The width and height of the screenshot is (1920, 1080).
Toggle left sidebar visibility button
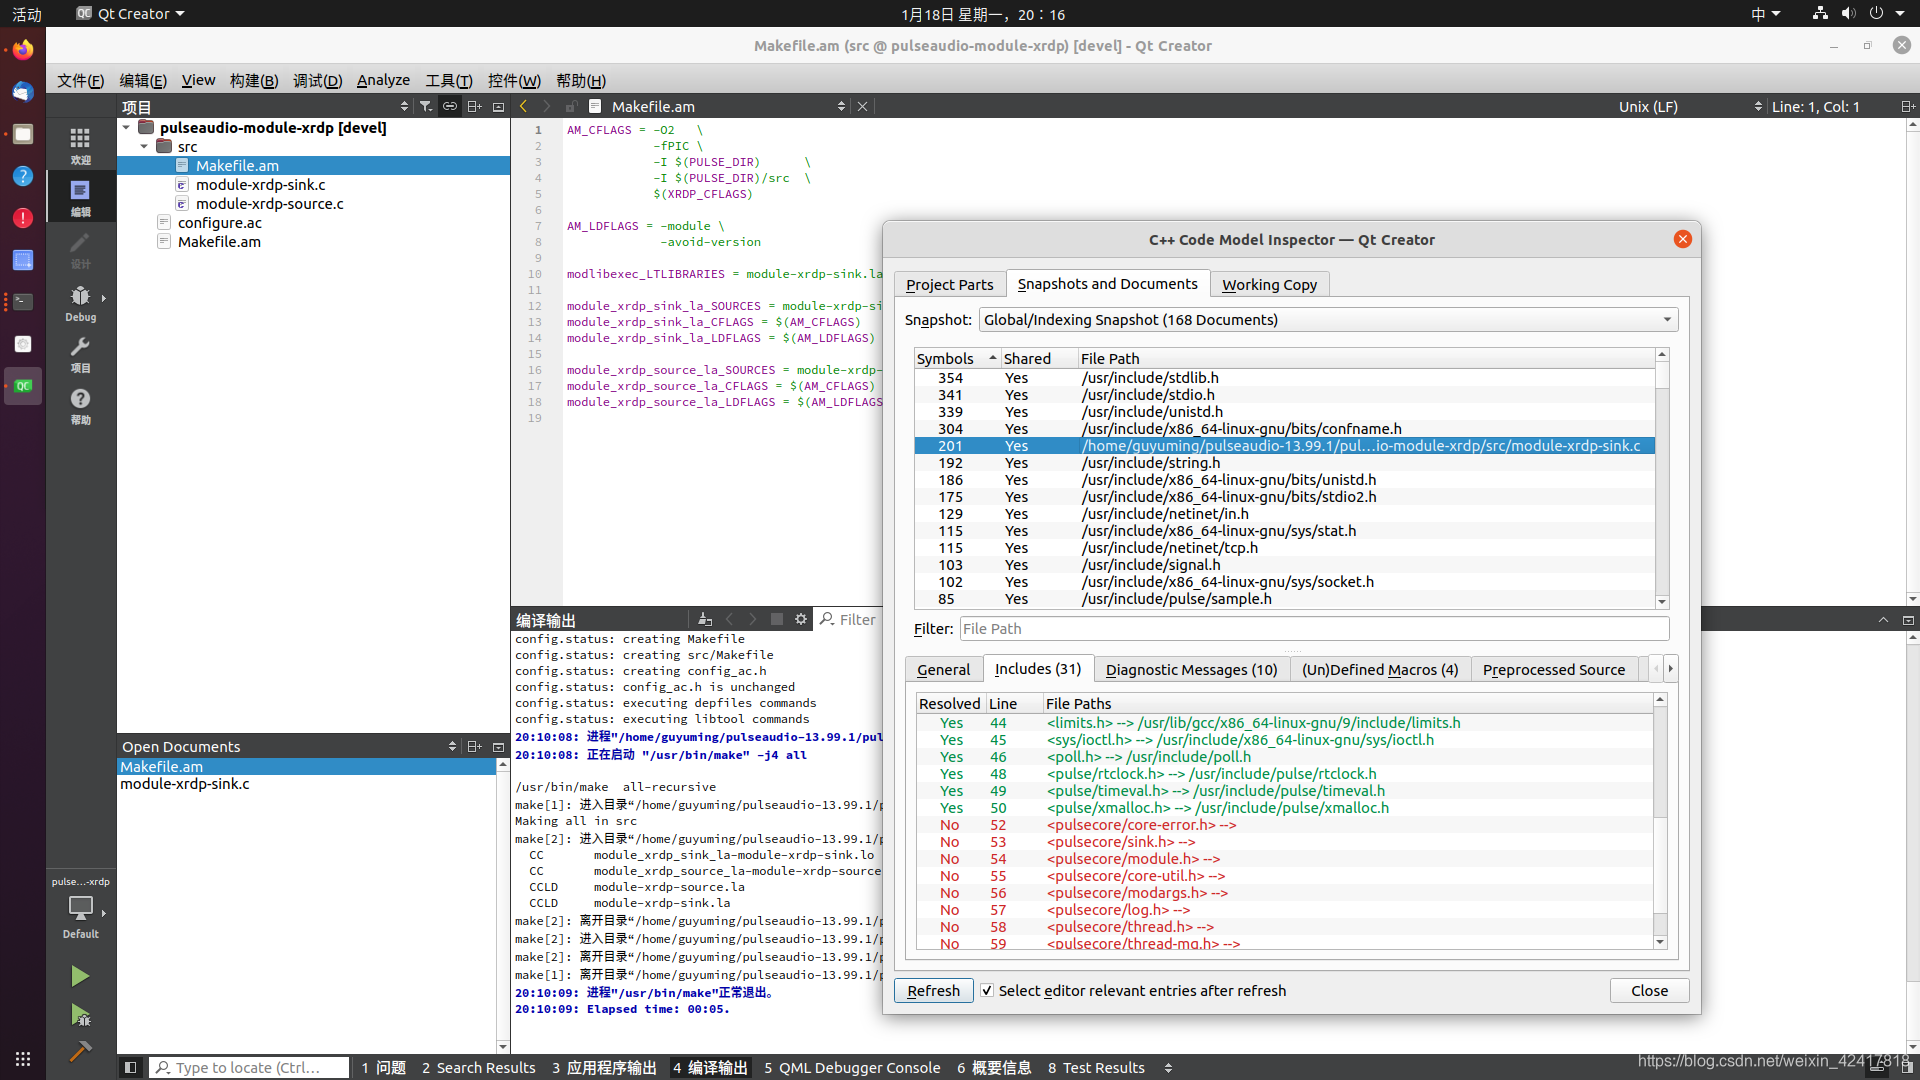click(x=130, y=1067)
